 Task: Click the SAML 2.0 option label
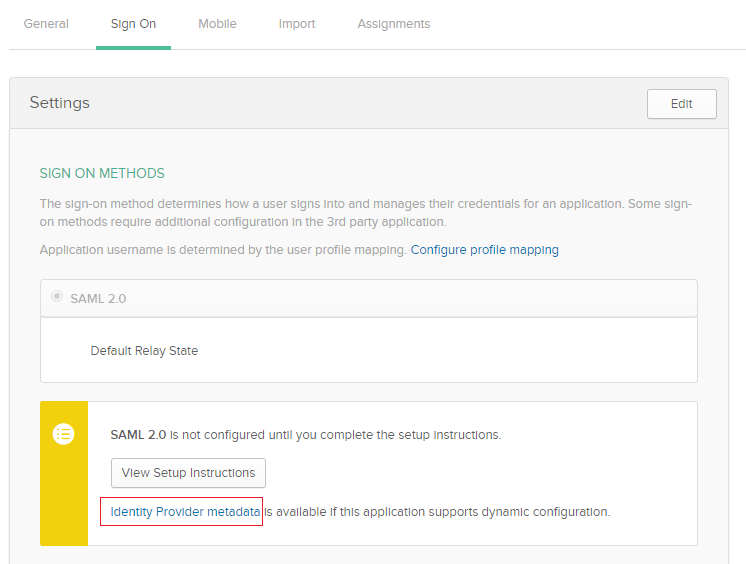pyautogui.click(x=98, y=299)
